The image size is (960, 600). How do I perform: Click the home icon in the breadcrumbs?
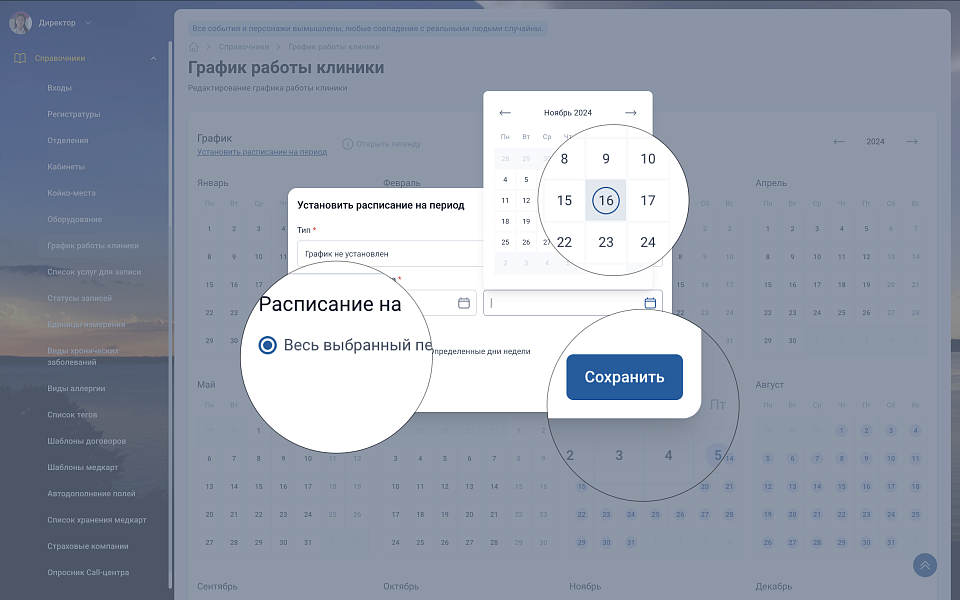pyautogui.click(x=194, y=47)
